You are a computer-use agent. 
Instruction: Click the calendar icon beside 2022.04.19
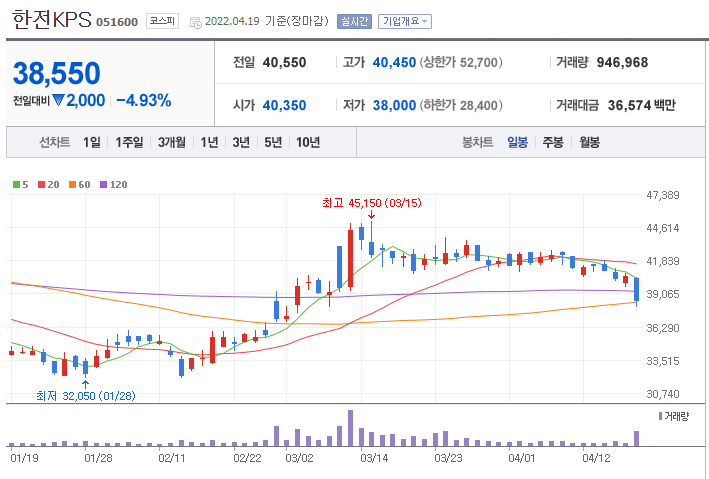(196, 23)
